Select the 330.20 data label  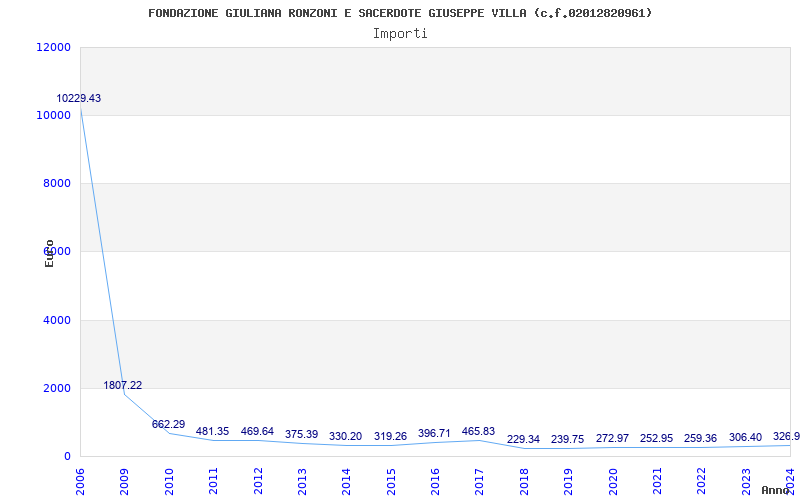pyautogui.click(x=345, y=437)
